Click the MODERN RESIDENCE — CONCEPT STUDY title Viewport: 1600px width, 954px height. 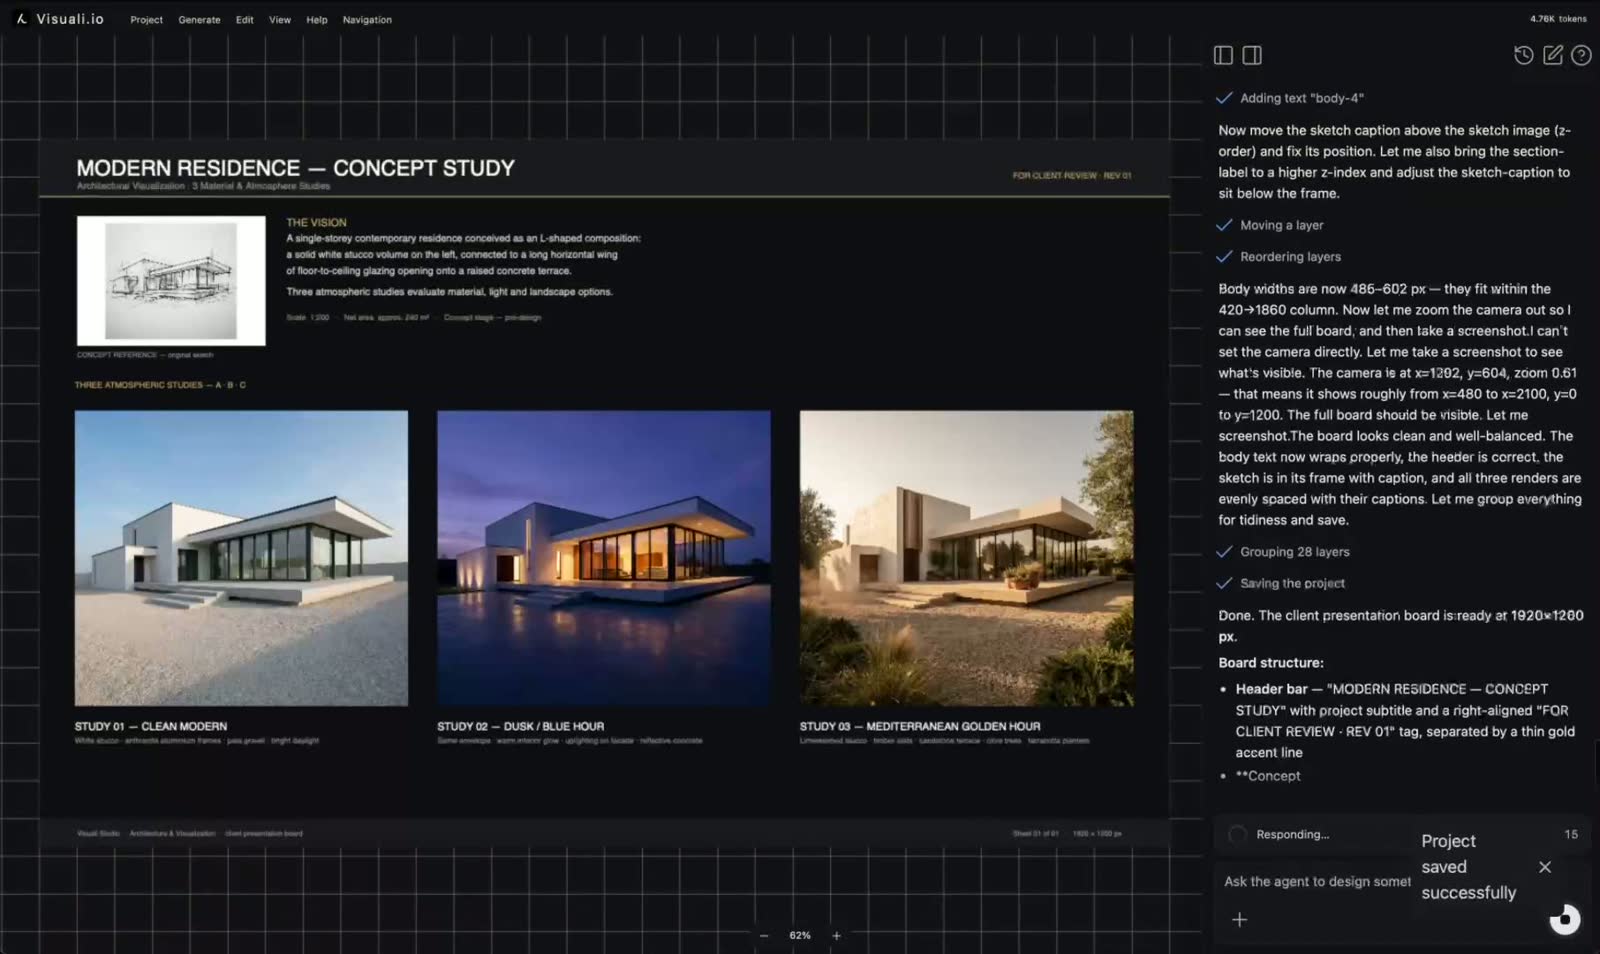tap(296, 168)
